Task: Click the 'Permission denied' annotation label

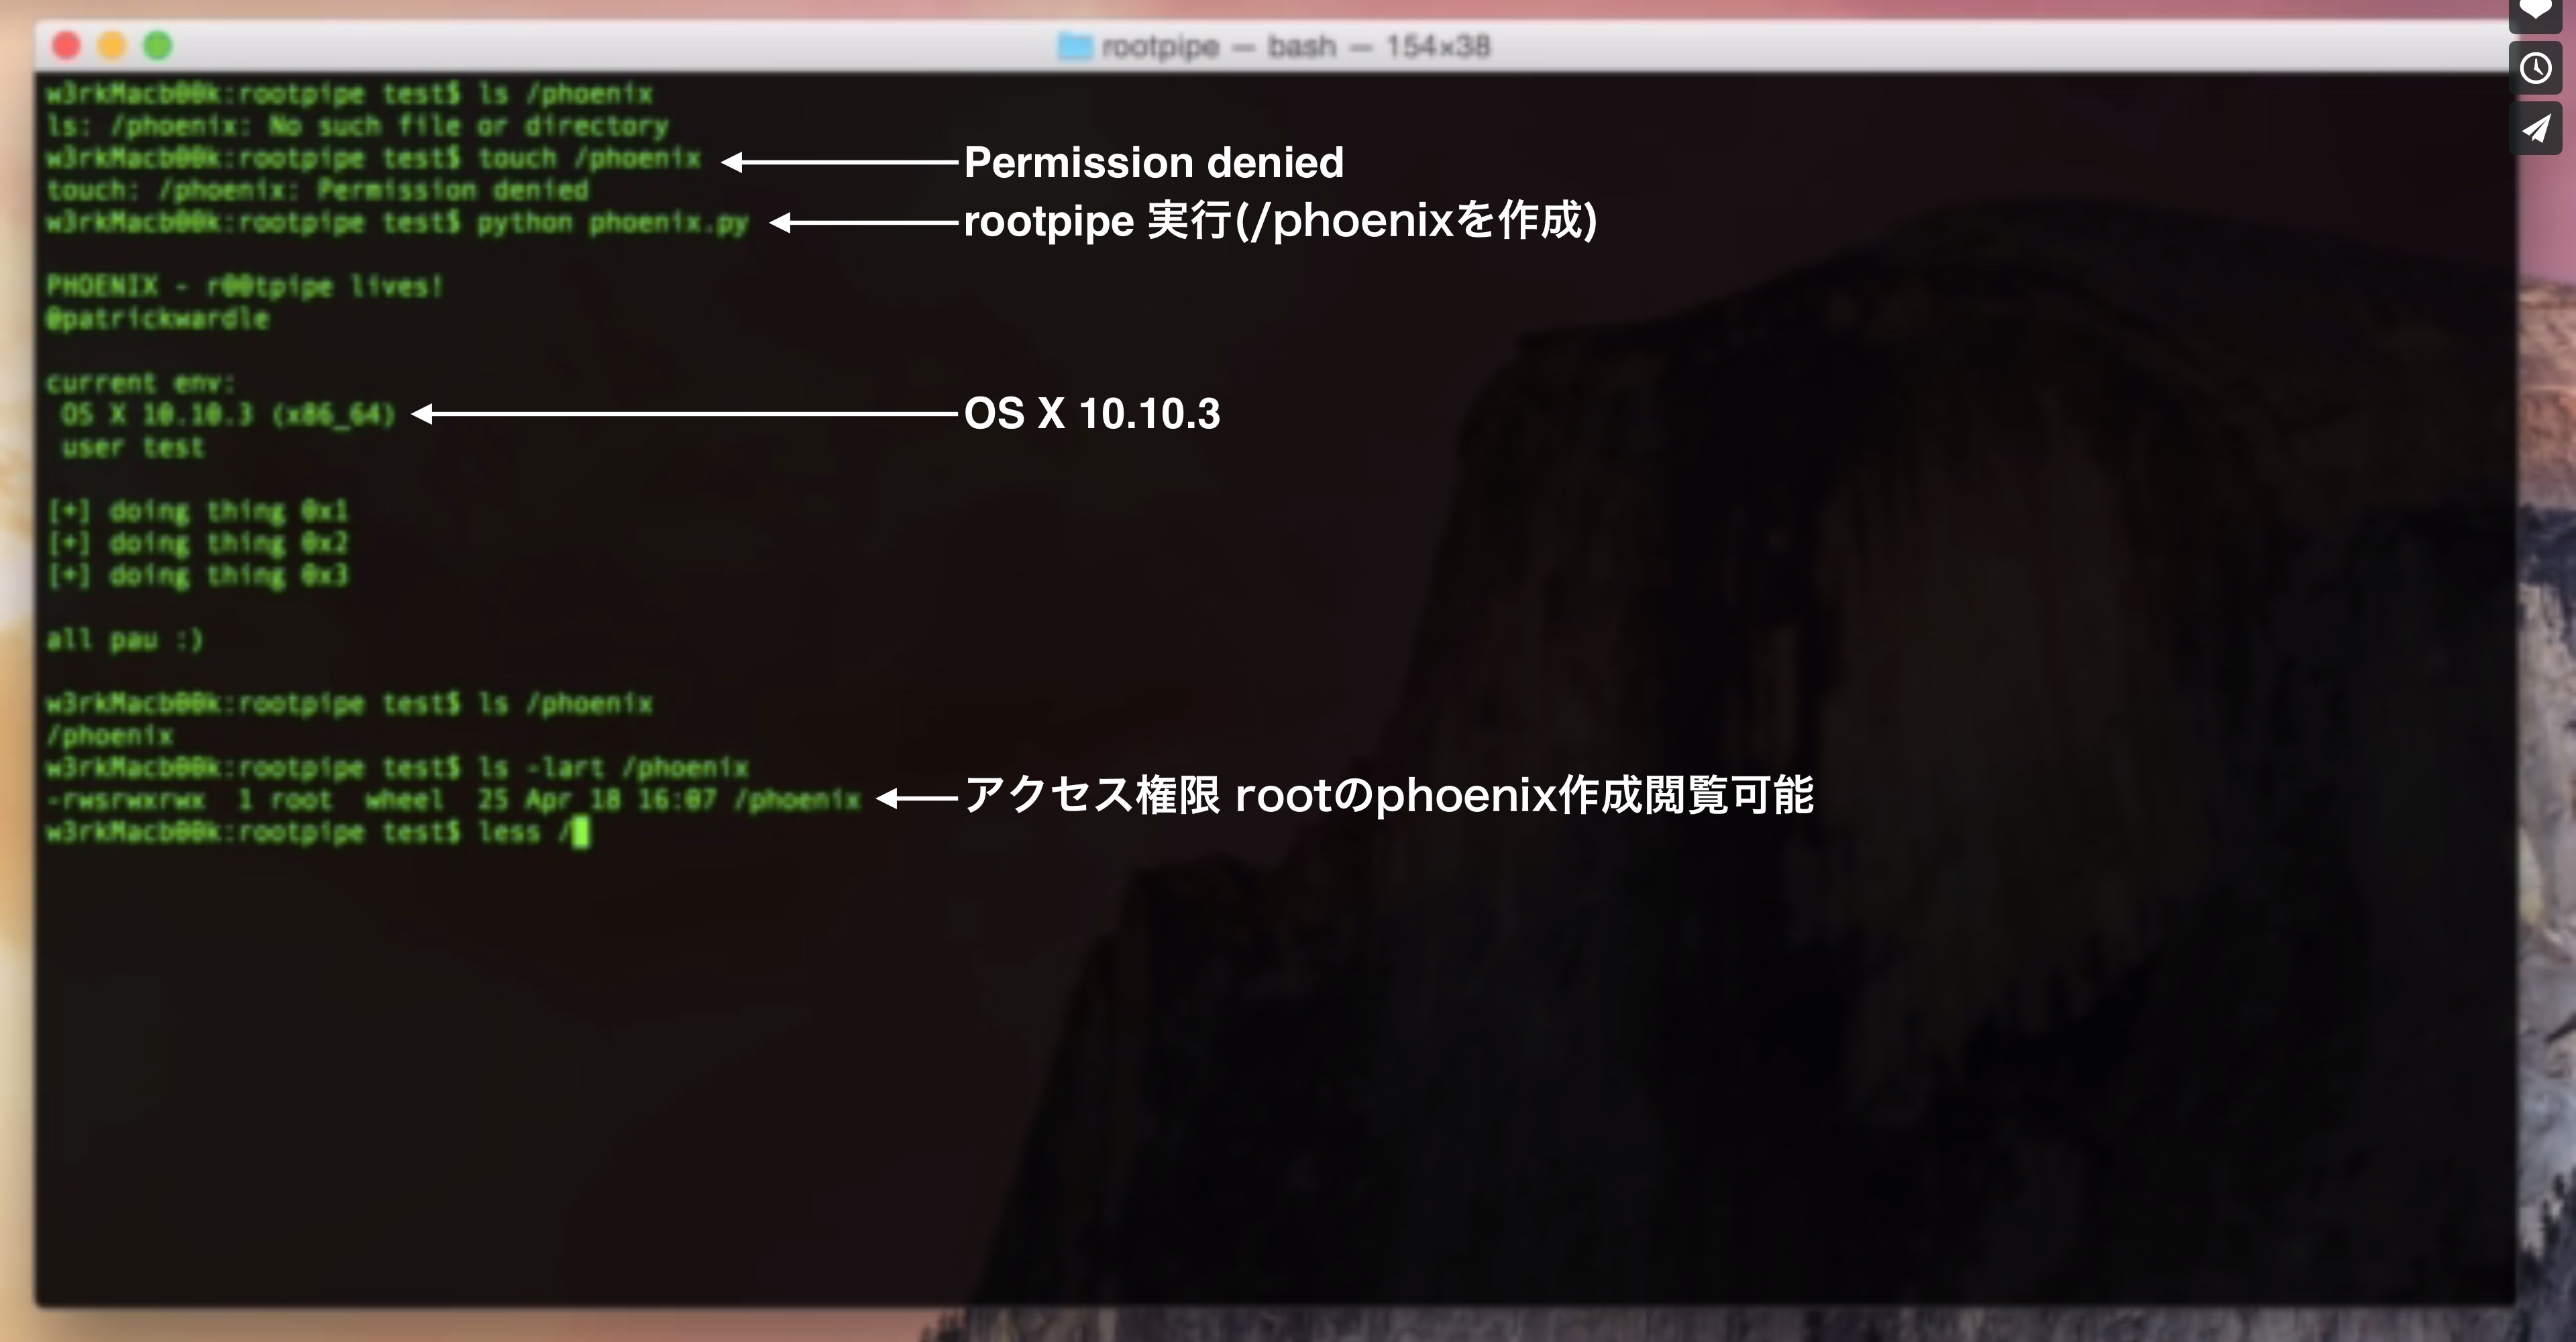Action: click(1153, 162)
